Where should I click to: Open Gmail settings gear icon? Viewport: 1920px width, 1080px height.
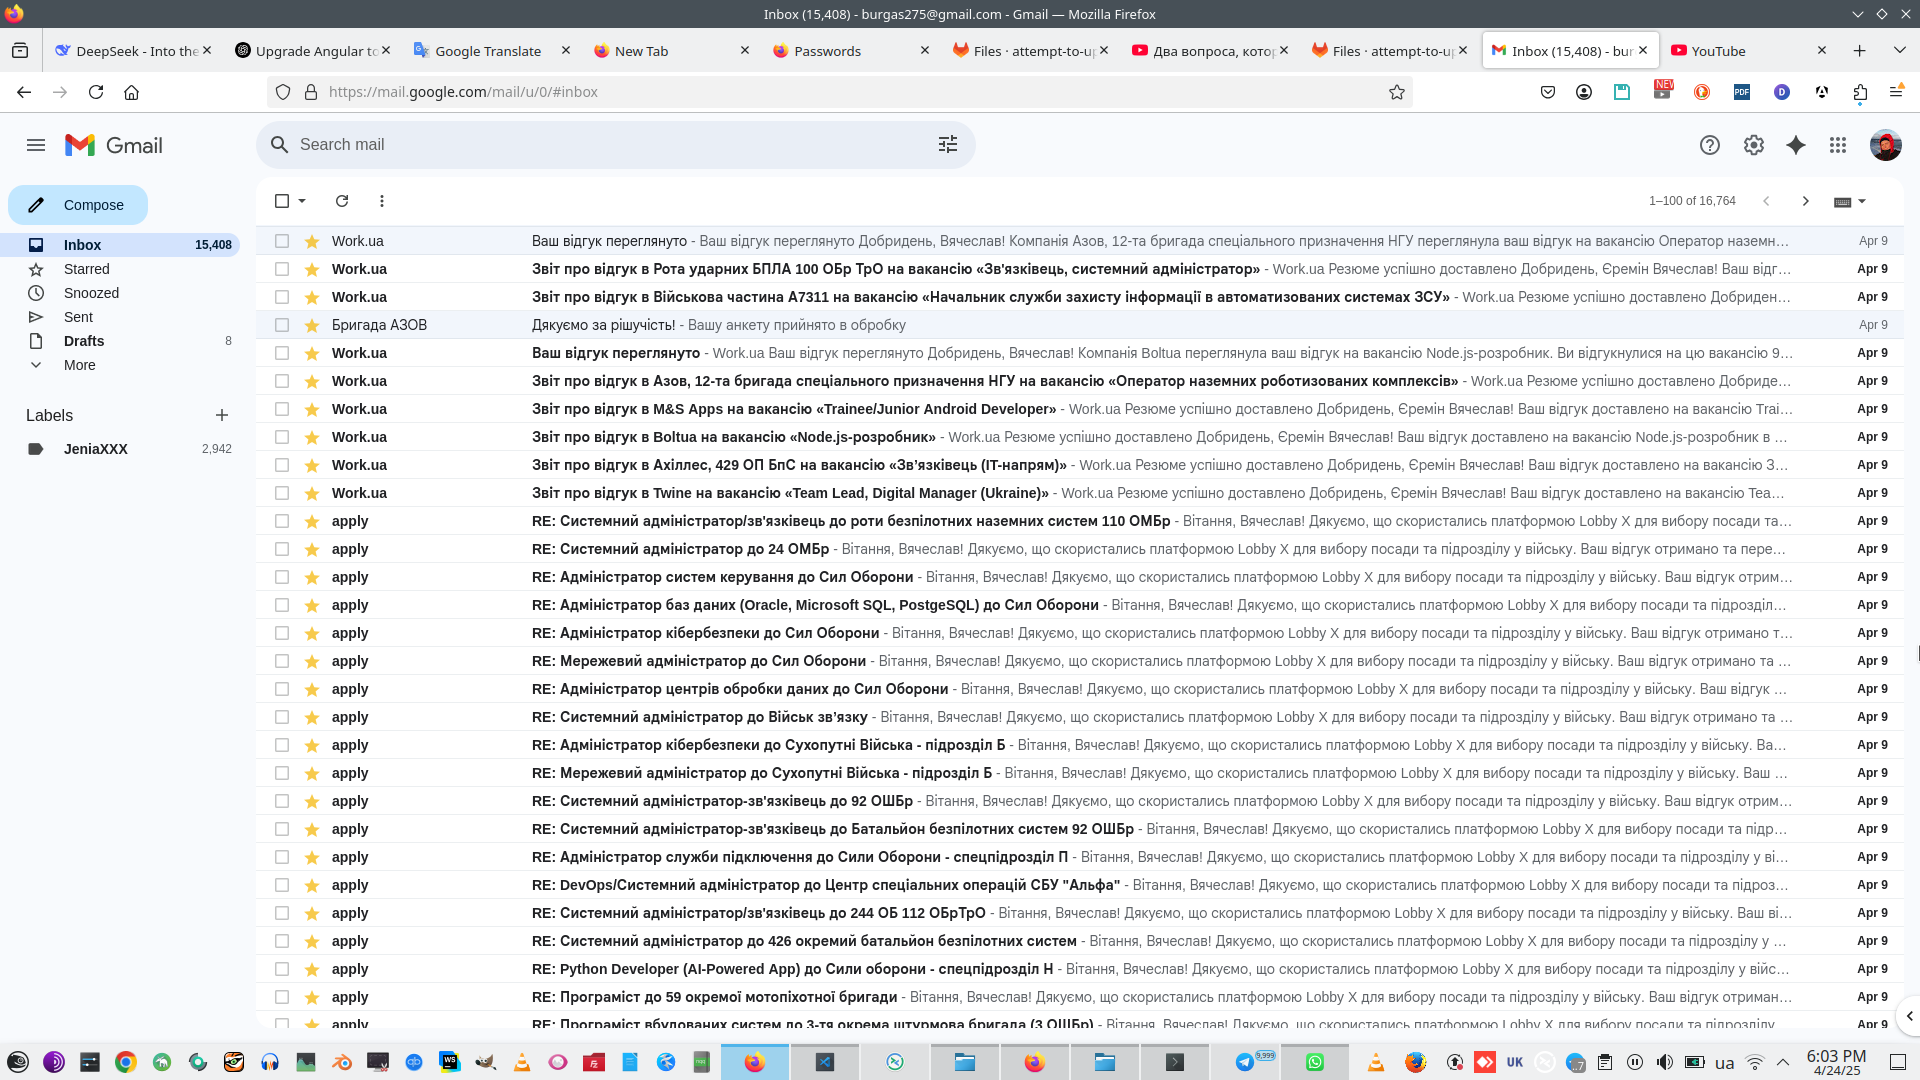(x=1753, y=145)
